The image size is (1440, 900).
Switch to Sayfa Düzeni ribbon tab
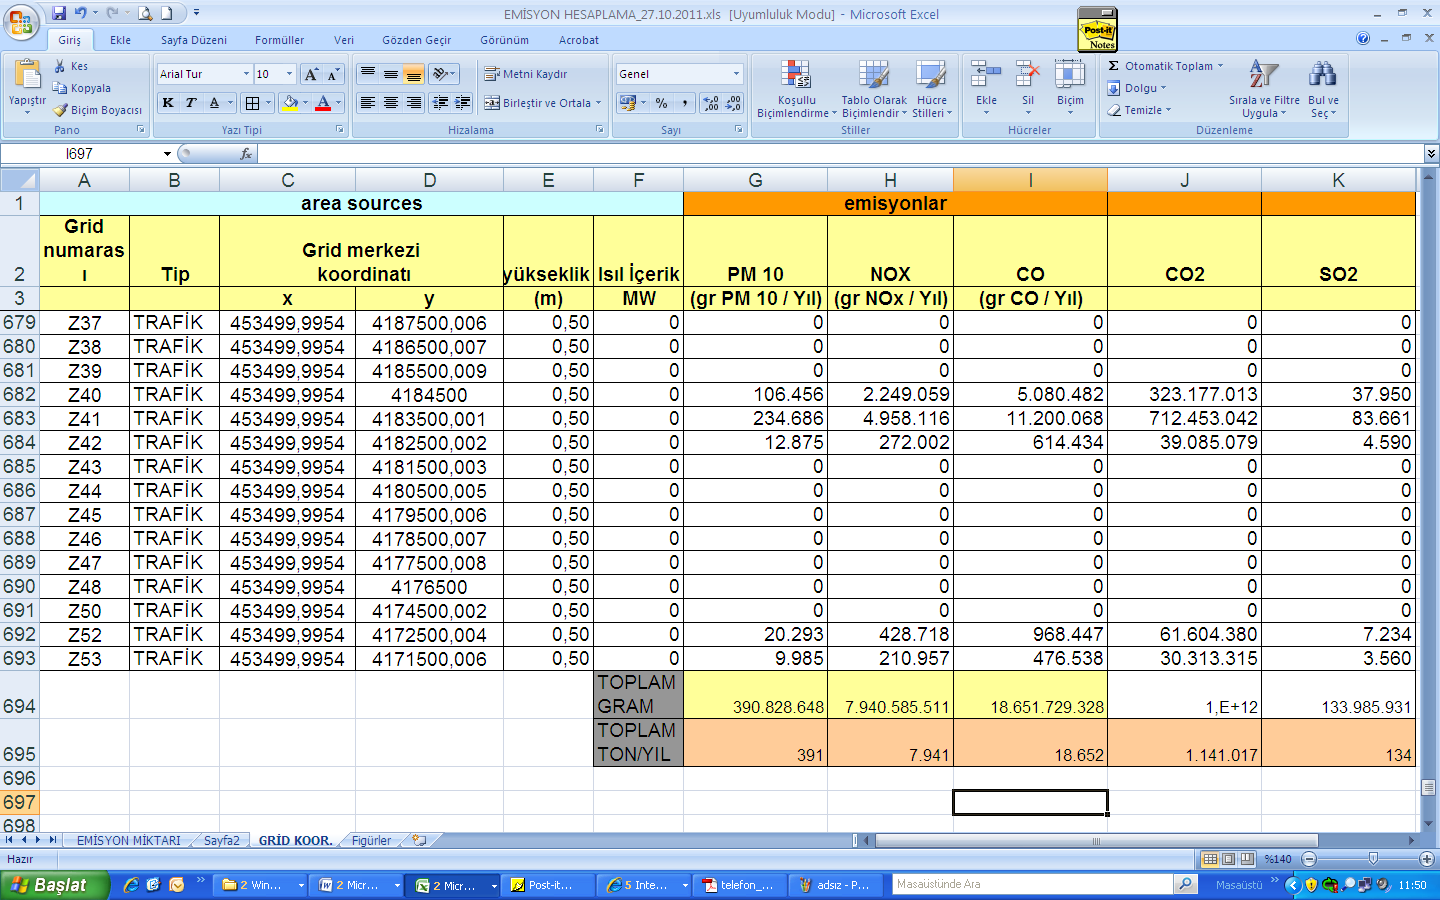[194, 40]
